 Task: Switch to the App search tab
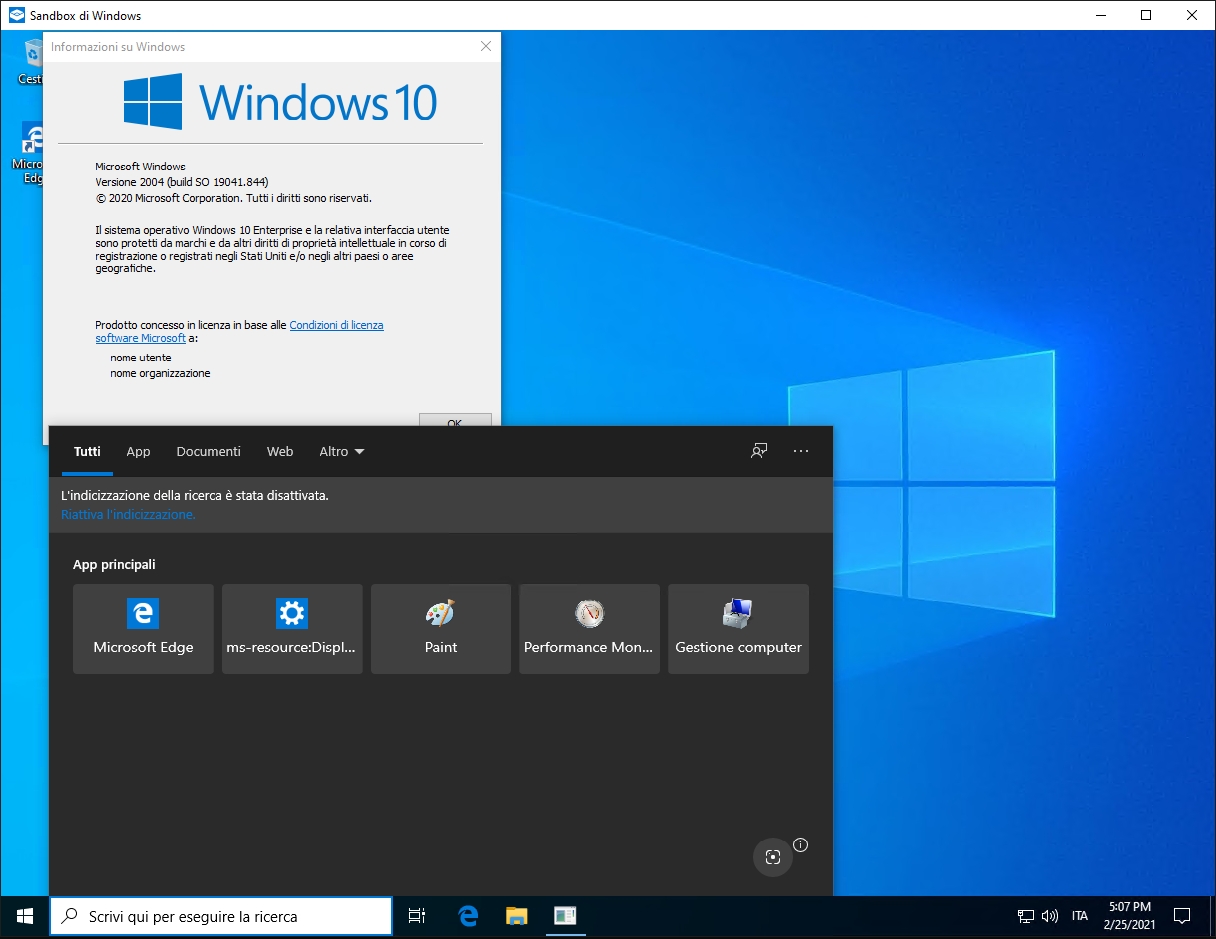click(138, 452)
